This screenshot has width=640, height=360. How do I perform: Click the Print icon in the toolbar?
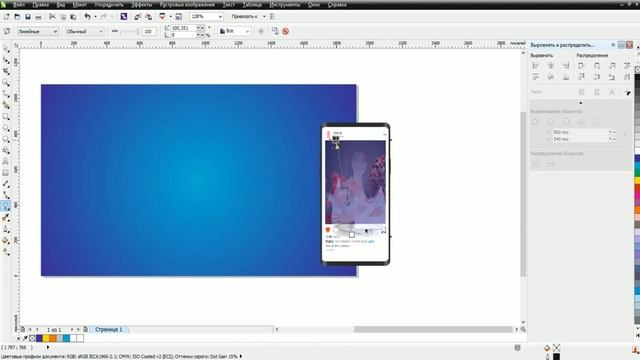click(38, 17)
